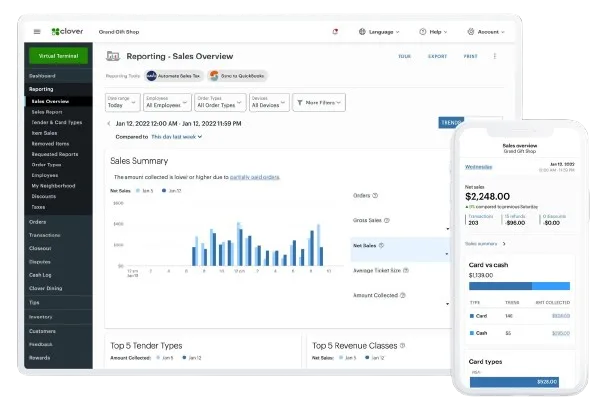Expand the Language menu
This screenshot has width=607, height=411.
380,31
